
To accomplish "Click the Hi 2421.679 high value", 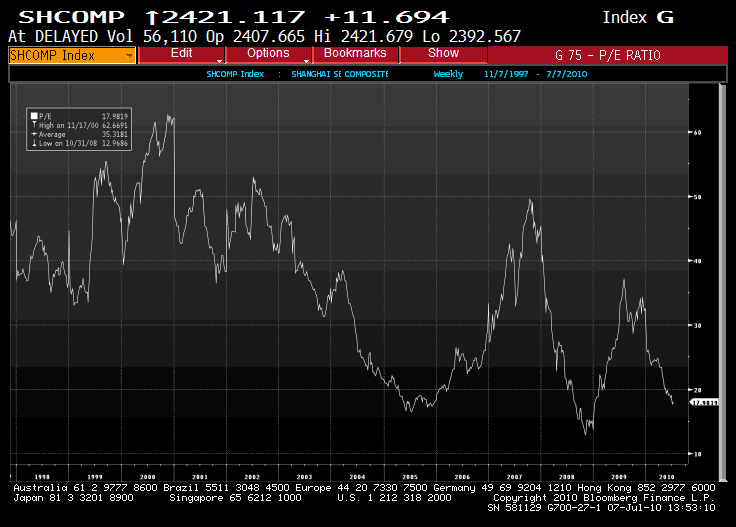I will pos(364,36).
